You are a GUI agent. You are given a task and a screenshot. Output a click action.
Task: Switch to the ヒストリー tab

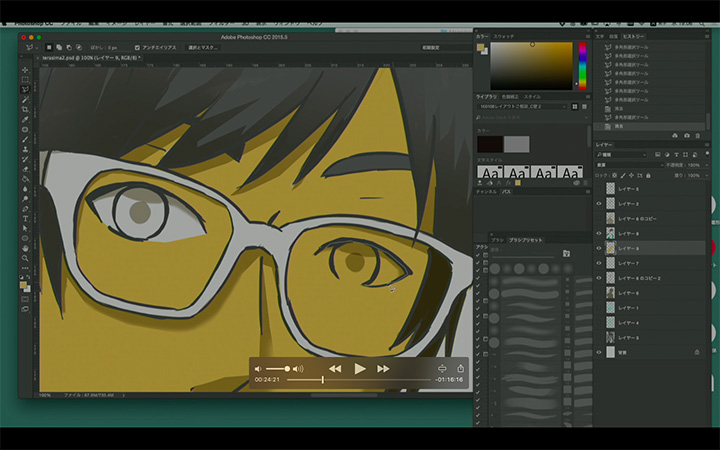point(633,36)
